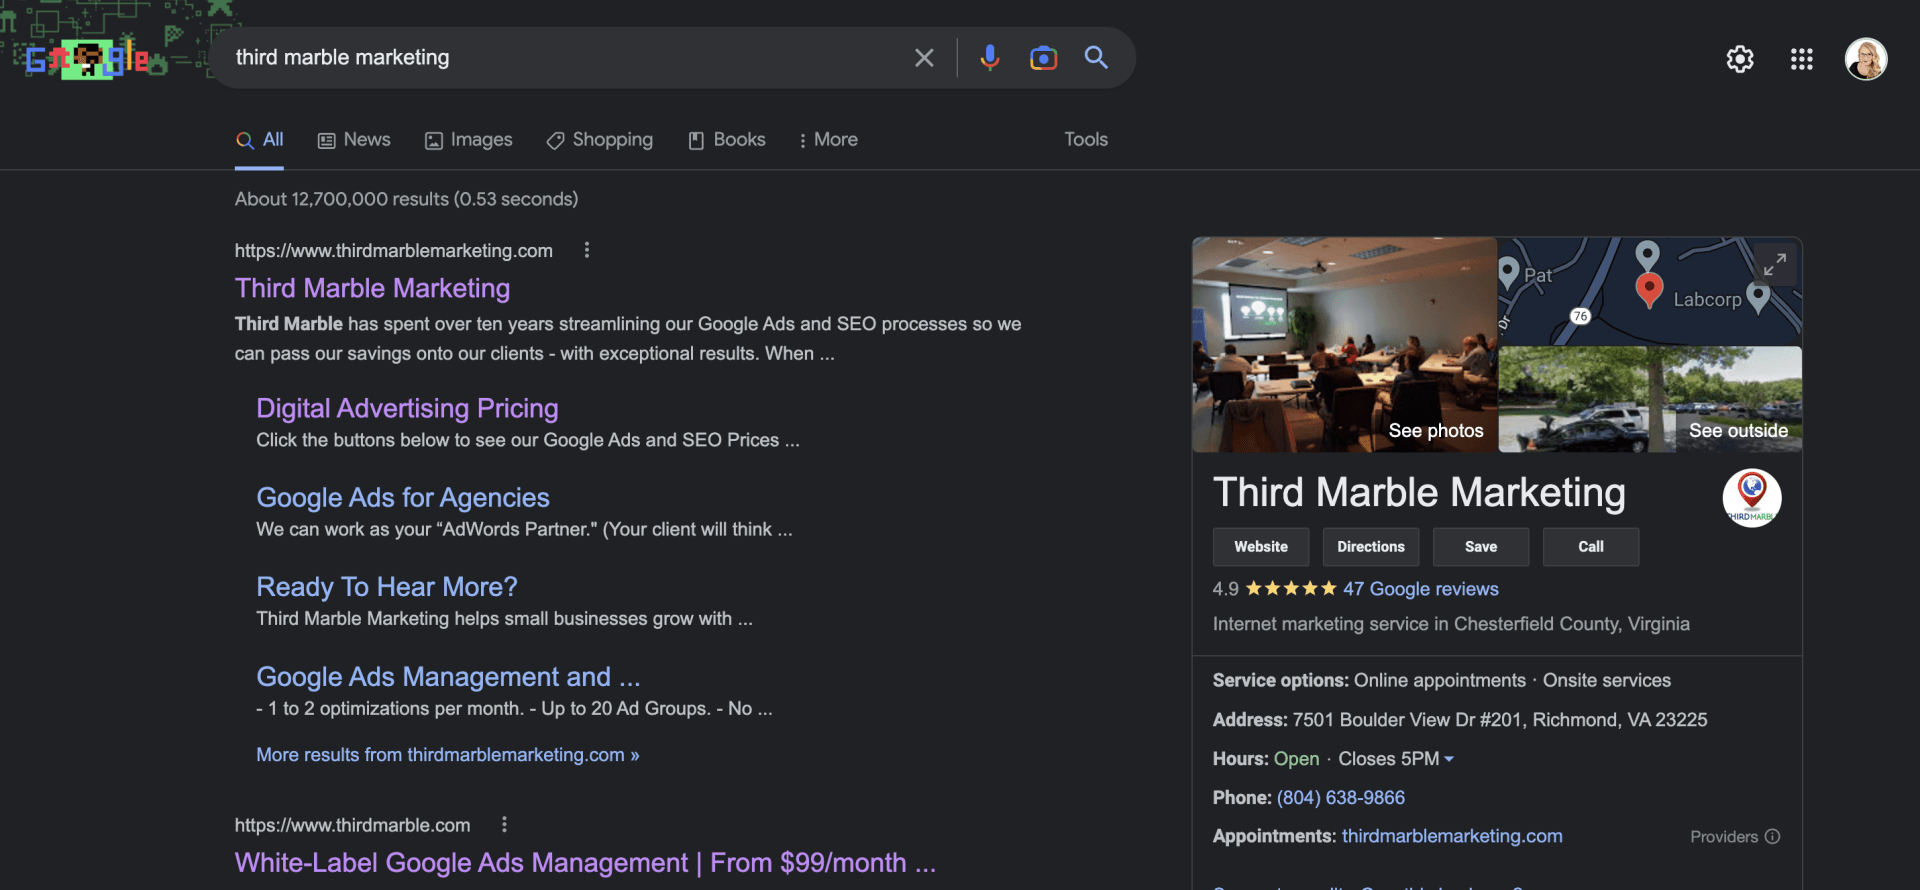This screenshot has height=890, width=1920.
Task: Start a voice search with microphone
Action: pos(989,58)
